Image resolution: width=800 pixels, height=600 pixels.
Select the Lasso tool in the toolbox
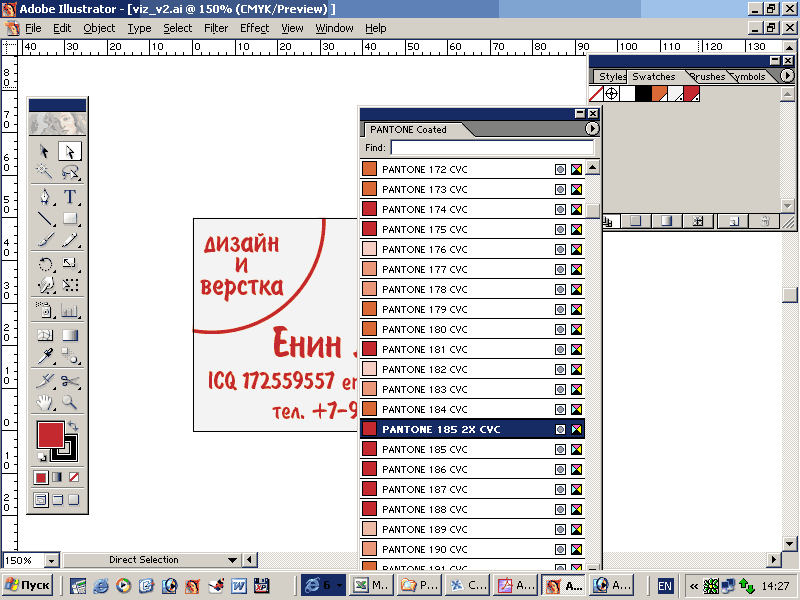pos(70,172)
